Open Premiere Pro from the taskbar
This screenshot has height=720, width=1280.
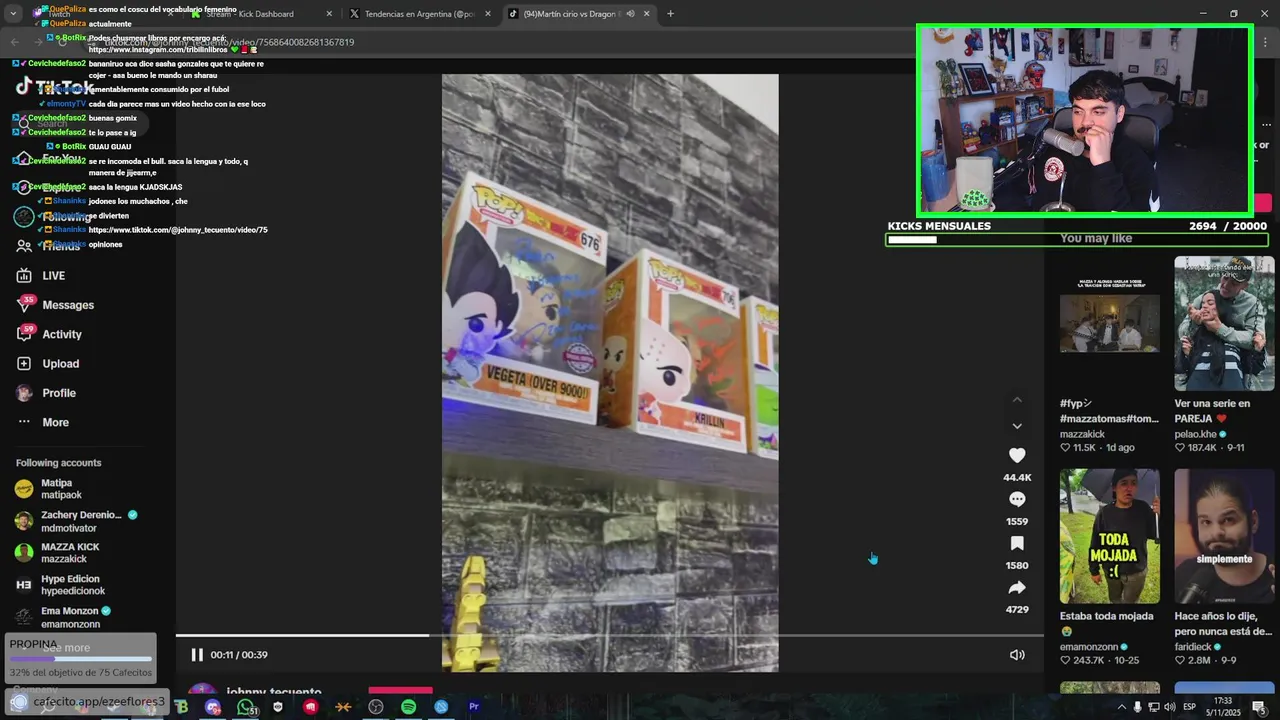pos(474,707)
